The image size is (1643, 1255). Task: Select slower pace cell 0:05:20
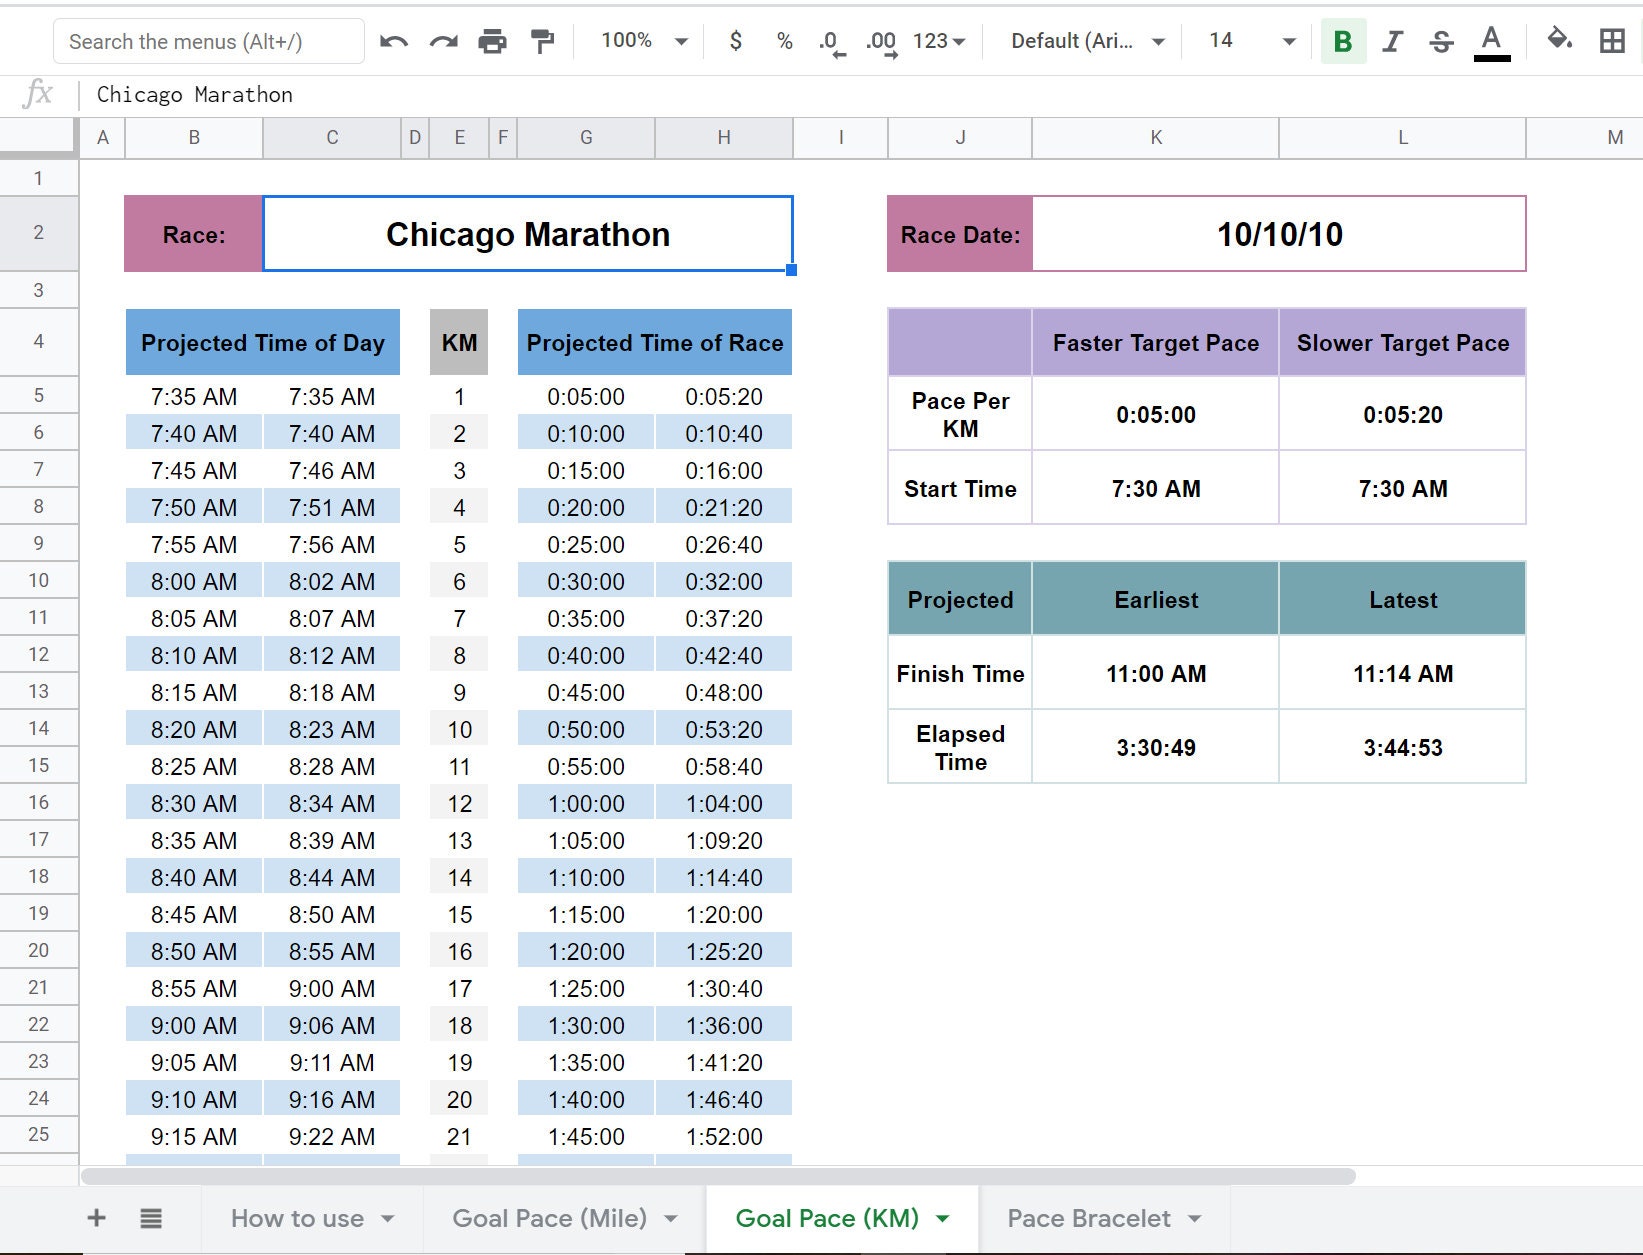click(x=1402, y=414)
